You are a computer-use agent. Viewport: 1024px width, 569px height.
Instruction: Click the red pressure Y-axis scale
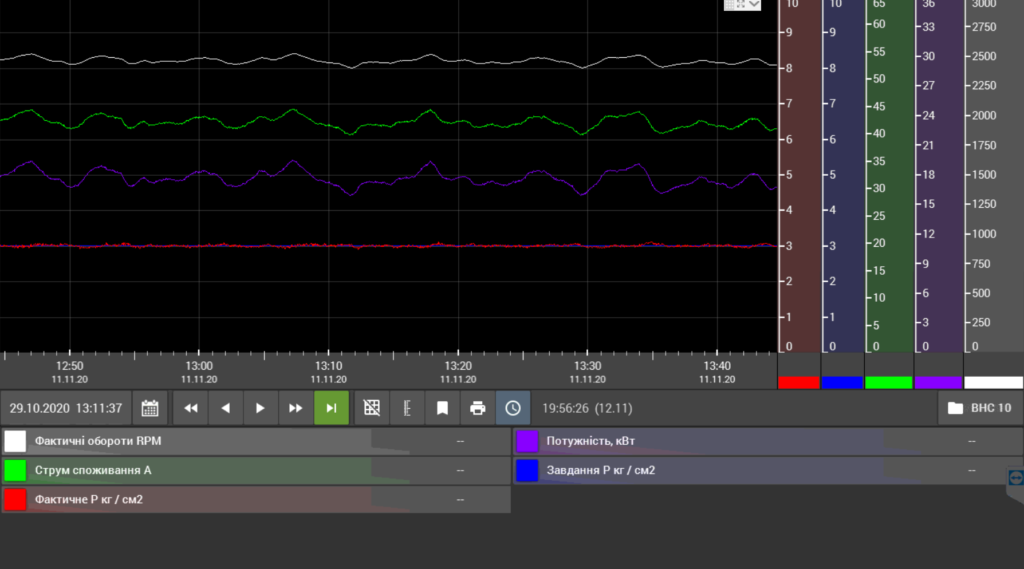pos(799,176)
